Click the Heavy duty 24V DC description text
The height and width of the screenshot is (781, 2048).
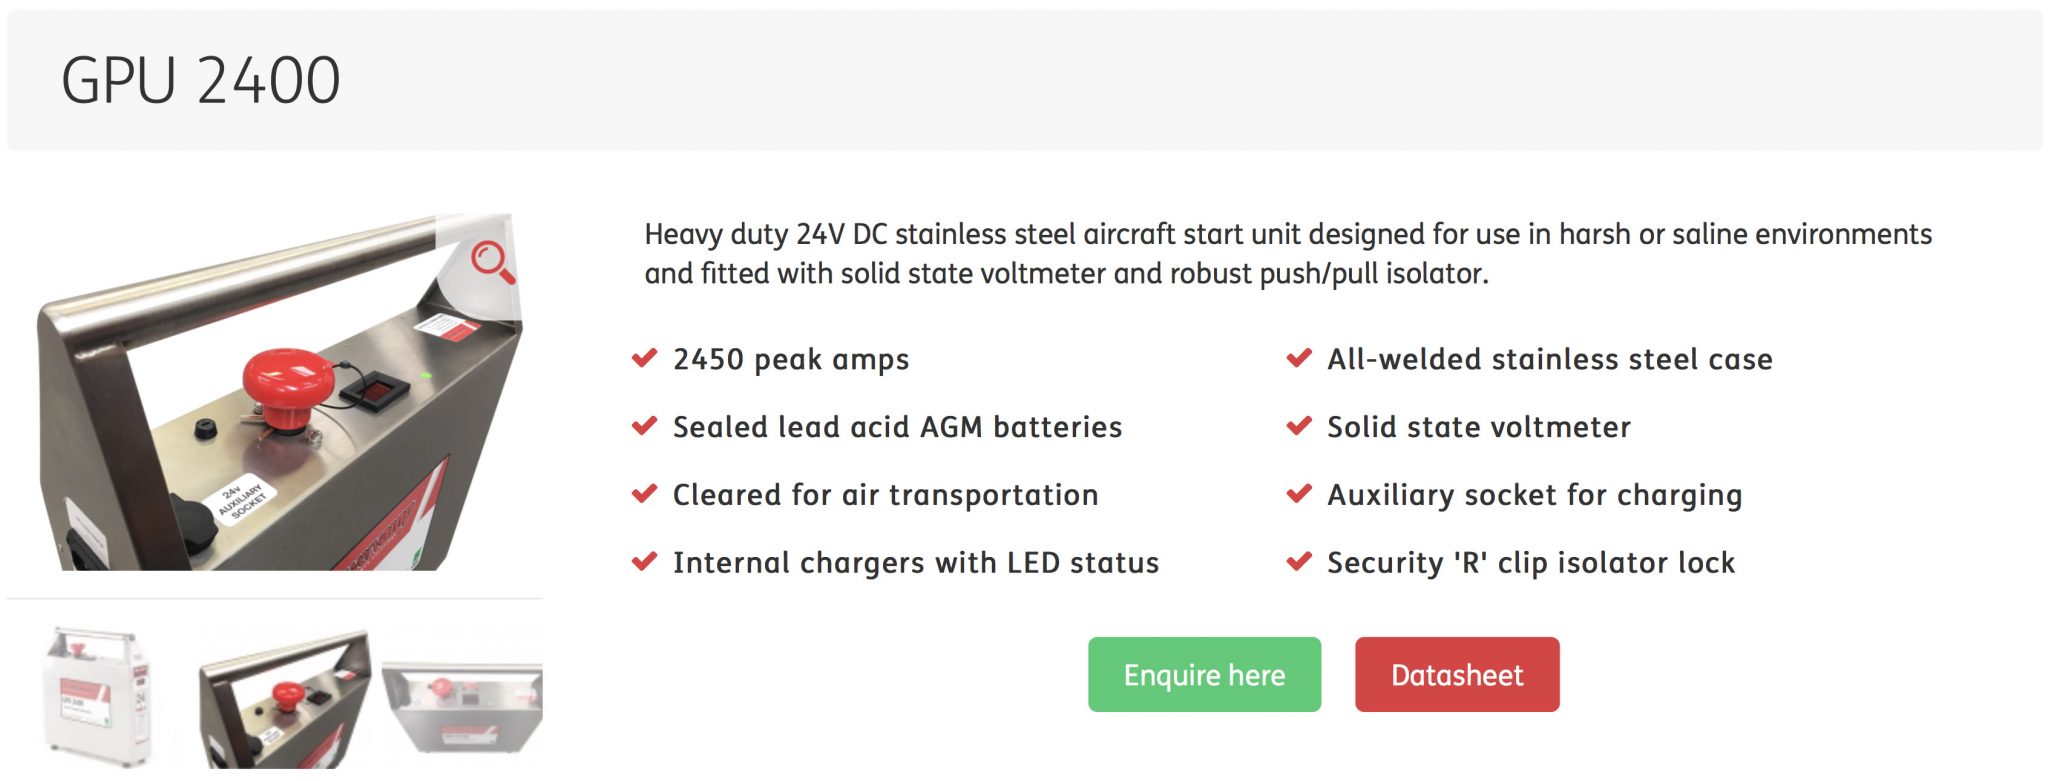coord(1288,253)
